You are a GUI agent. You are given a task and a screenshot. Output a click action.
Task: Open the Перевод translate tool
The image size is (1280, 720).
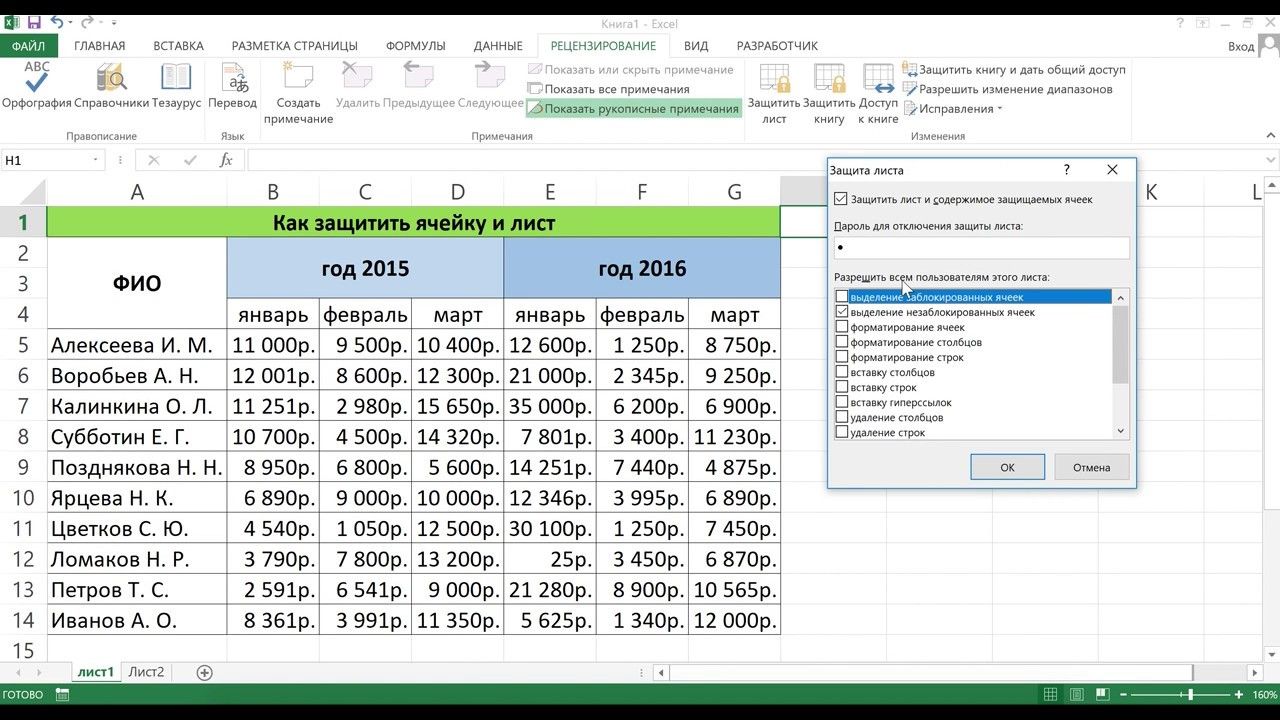(x=232, y=86)
